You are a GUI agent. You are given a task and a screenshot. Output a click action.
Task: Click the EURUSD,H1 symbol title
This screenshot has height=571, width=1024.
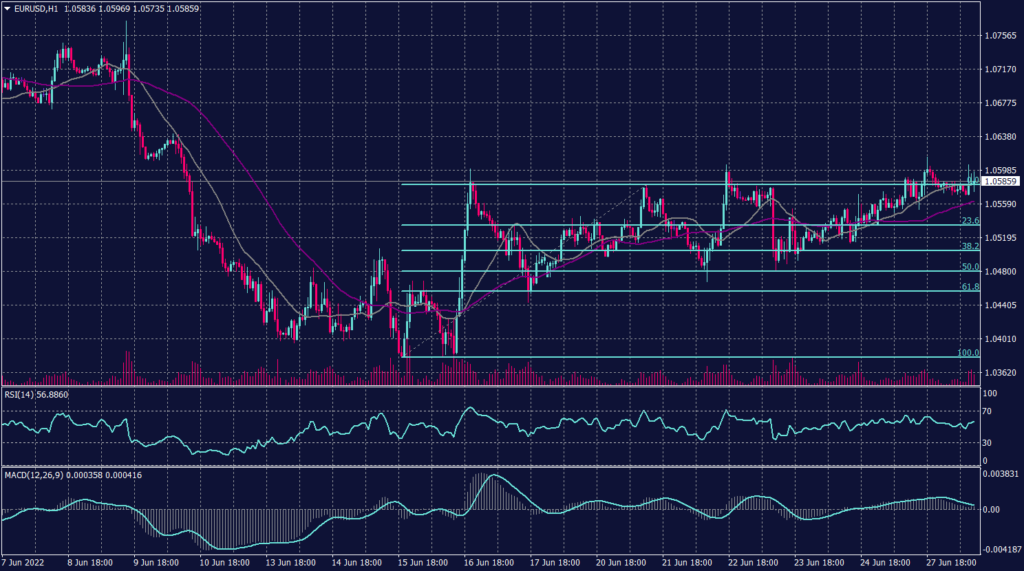pyautogui.click(x=37, y=8)
